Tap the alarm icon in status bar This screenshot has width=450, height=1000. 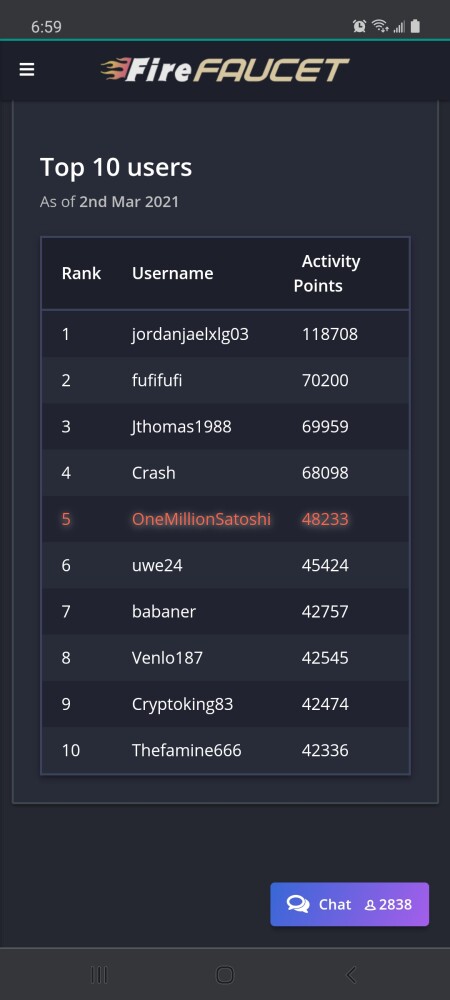tap(359, 26)
